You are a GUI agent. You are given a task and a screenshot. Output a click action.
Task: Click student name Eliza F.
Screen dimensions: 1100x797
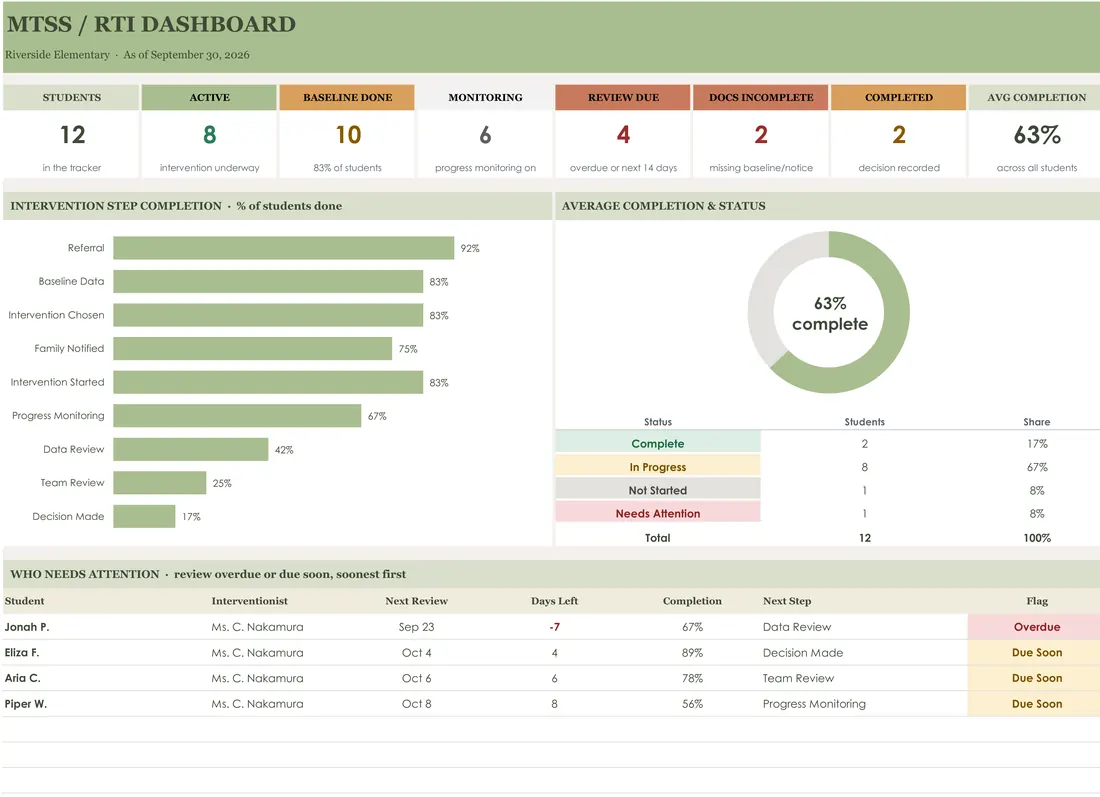(22, 652)
